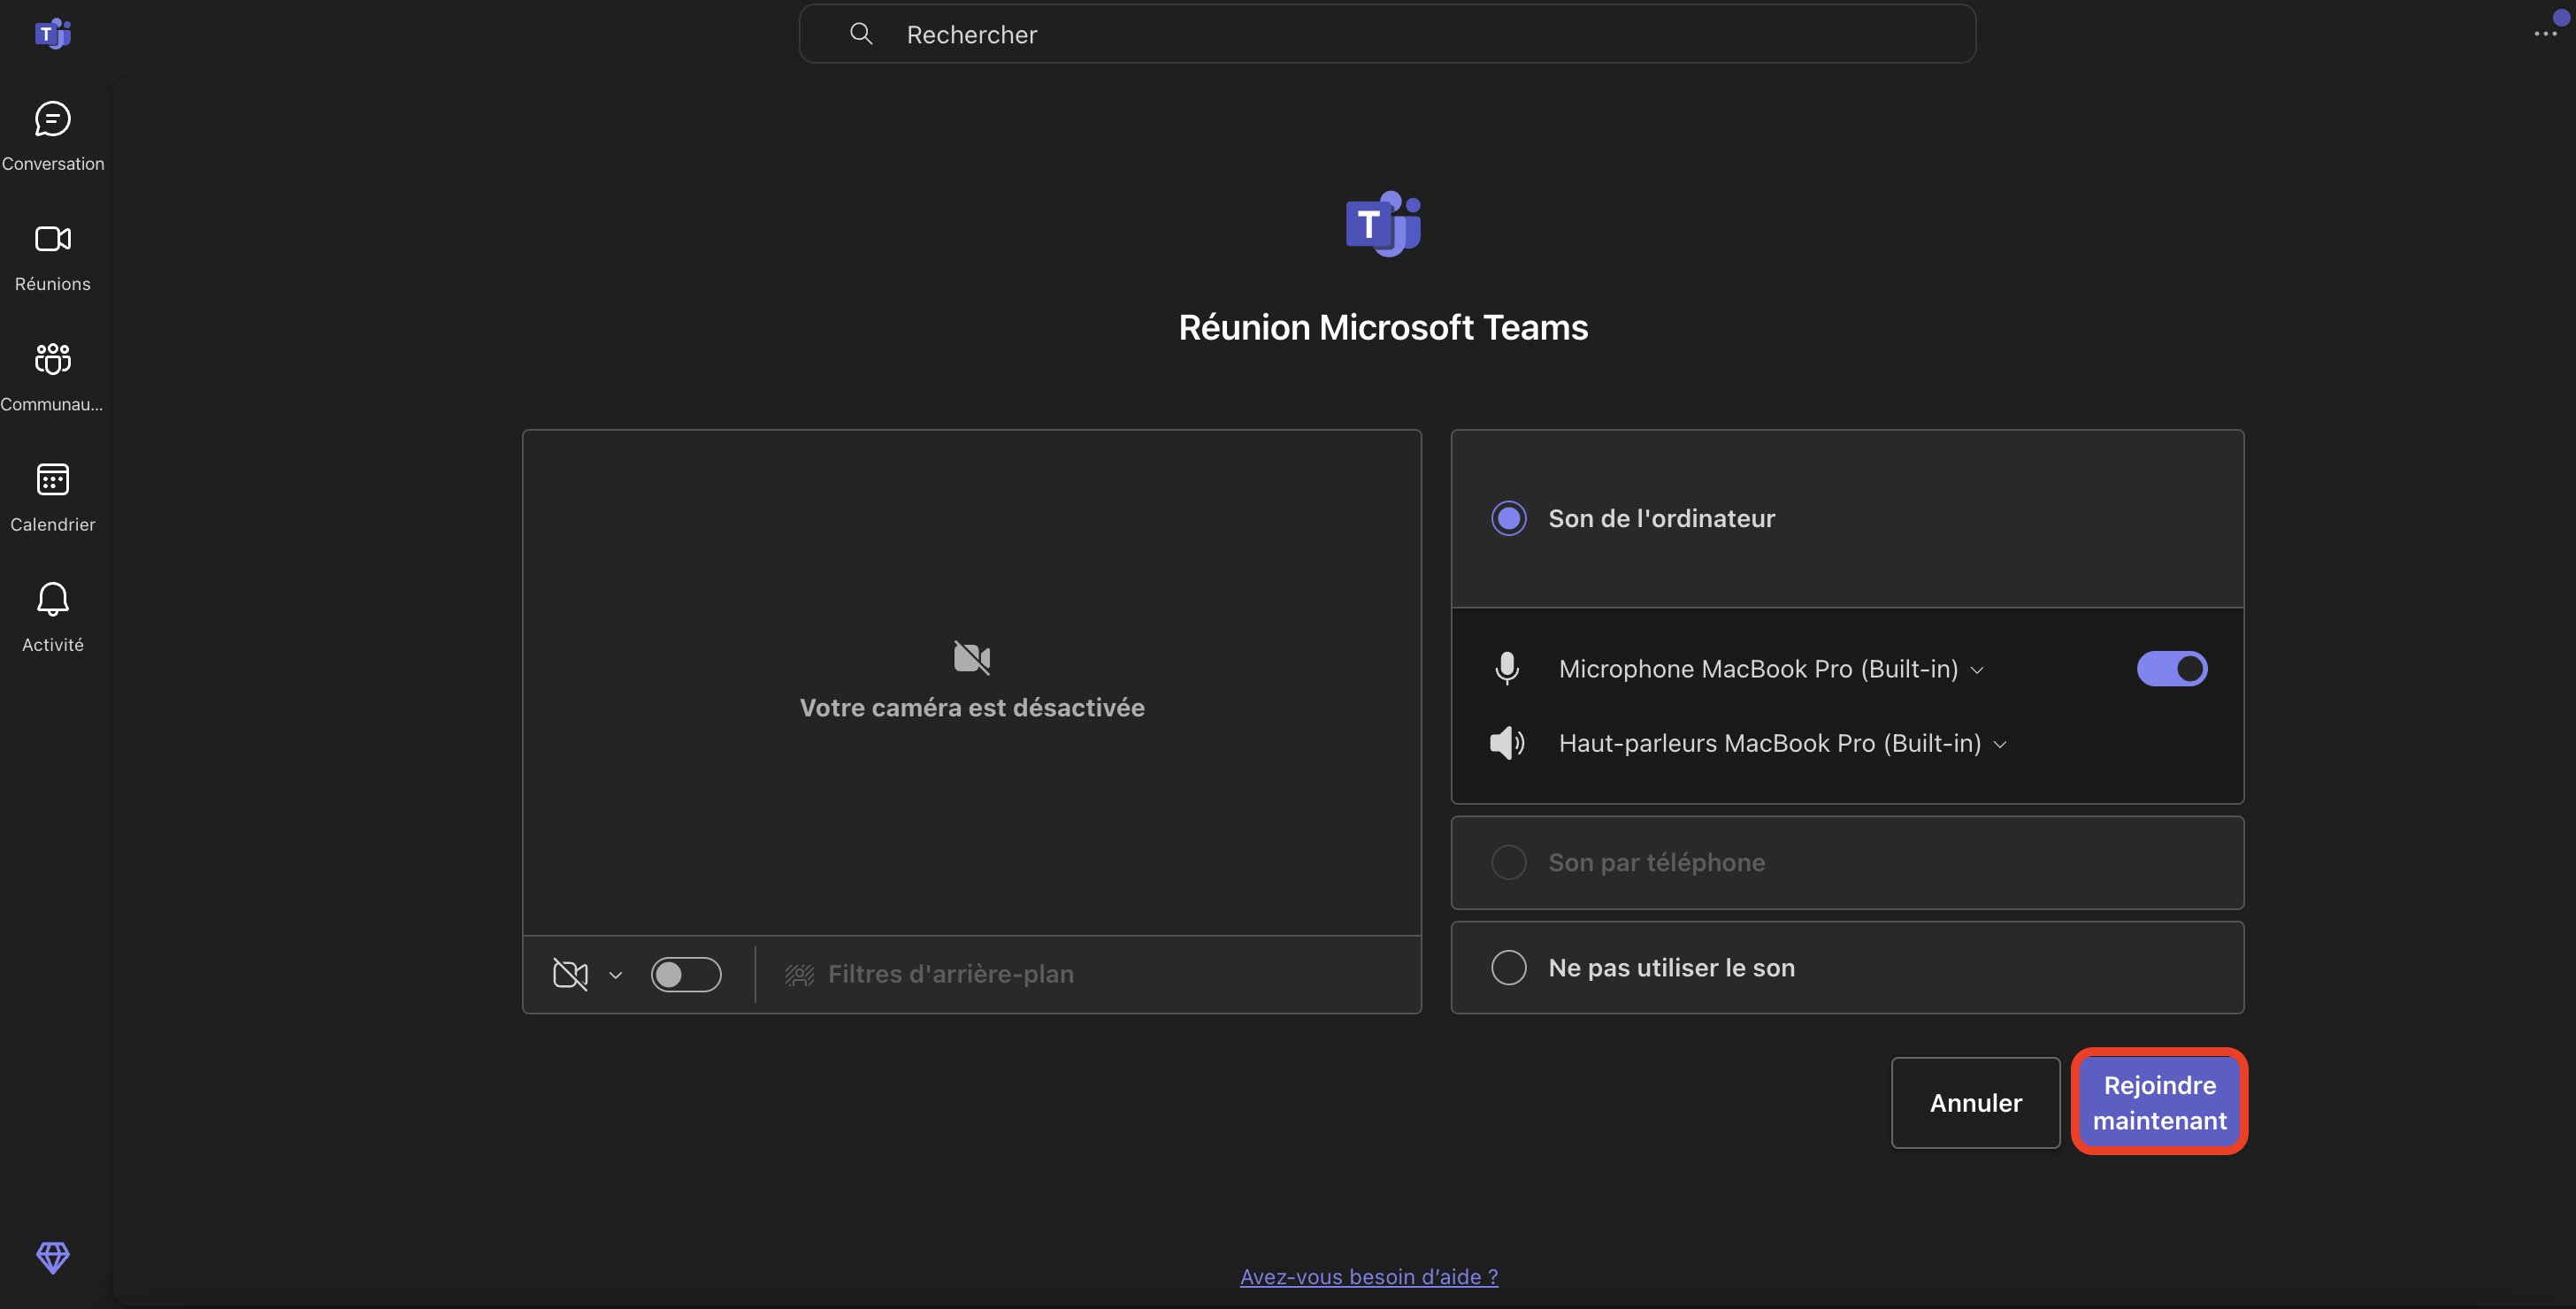2576x1309 pixels.
Task: Open the Conversation chat icon in sidebar
Action: (x=52, y=120)
